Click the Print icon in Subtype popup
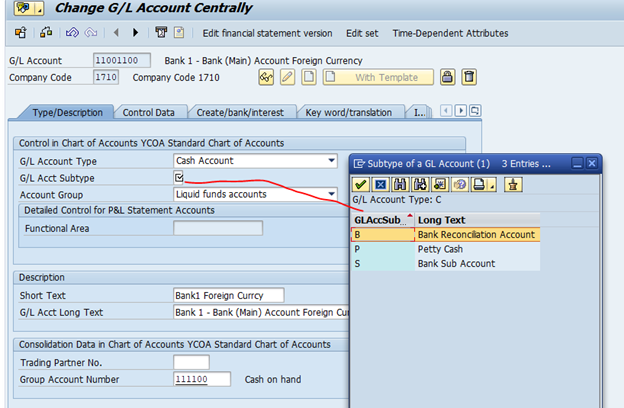Viewport: 624px width, 408px height. (479, 184)
